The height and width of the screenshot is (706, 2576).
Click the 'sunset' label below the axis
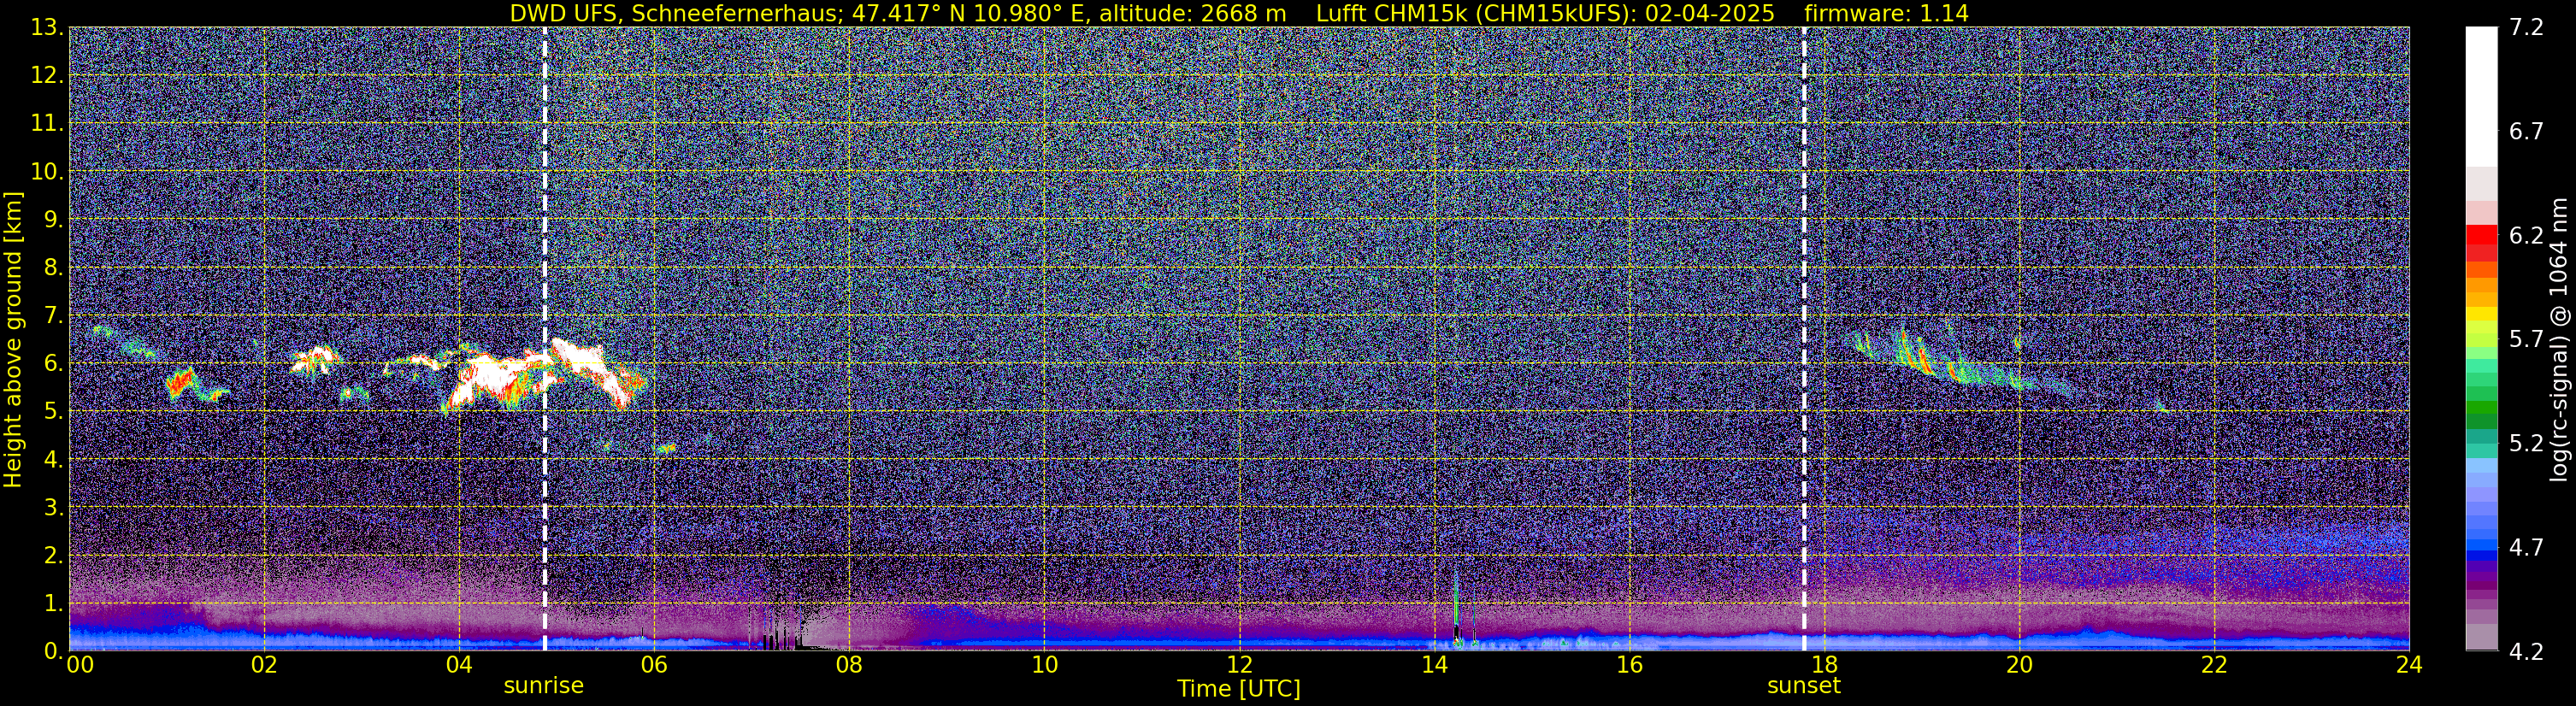(x=1803, y=685)
